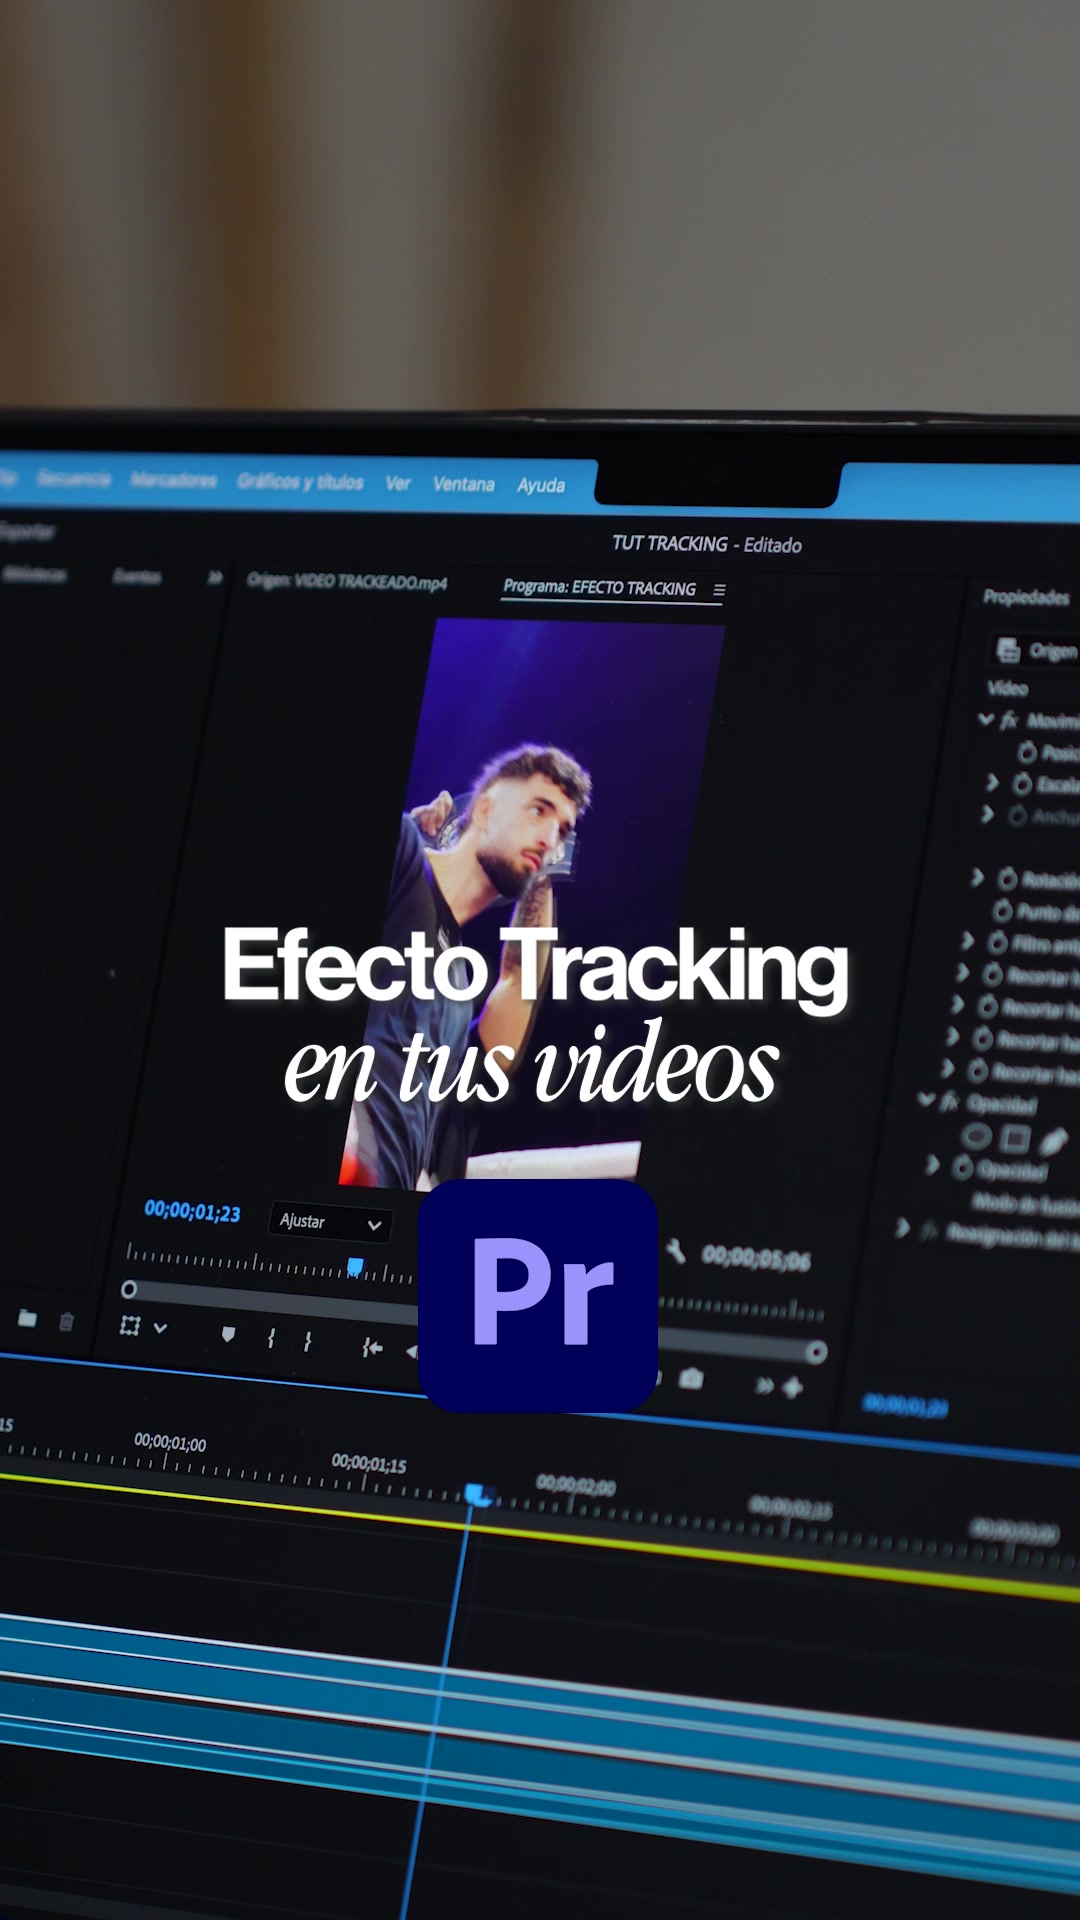Show more transport buttons double arrow

(x=764, y=1385)
